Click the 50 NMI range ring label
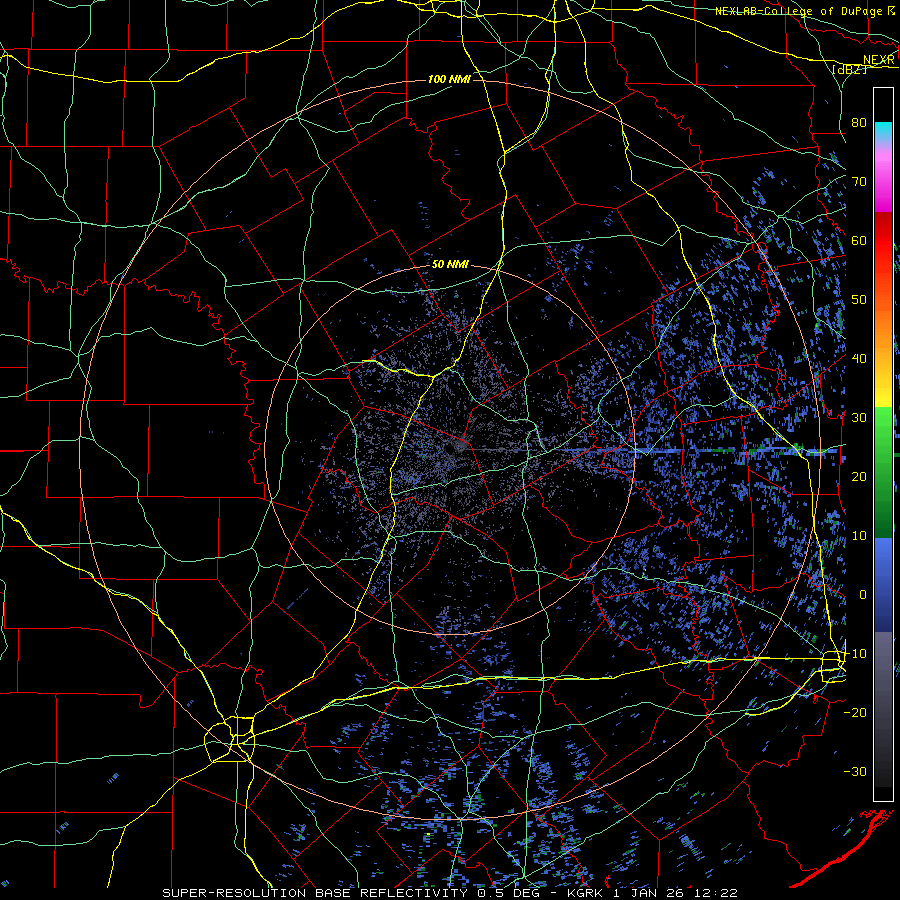 pos(450,265)
